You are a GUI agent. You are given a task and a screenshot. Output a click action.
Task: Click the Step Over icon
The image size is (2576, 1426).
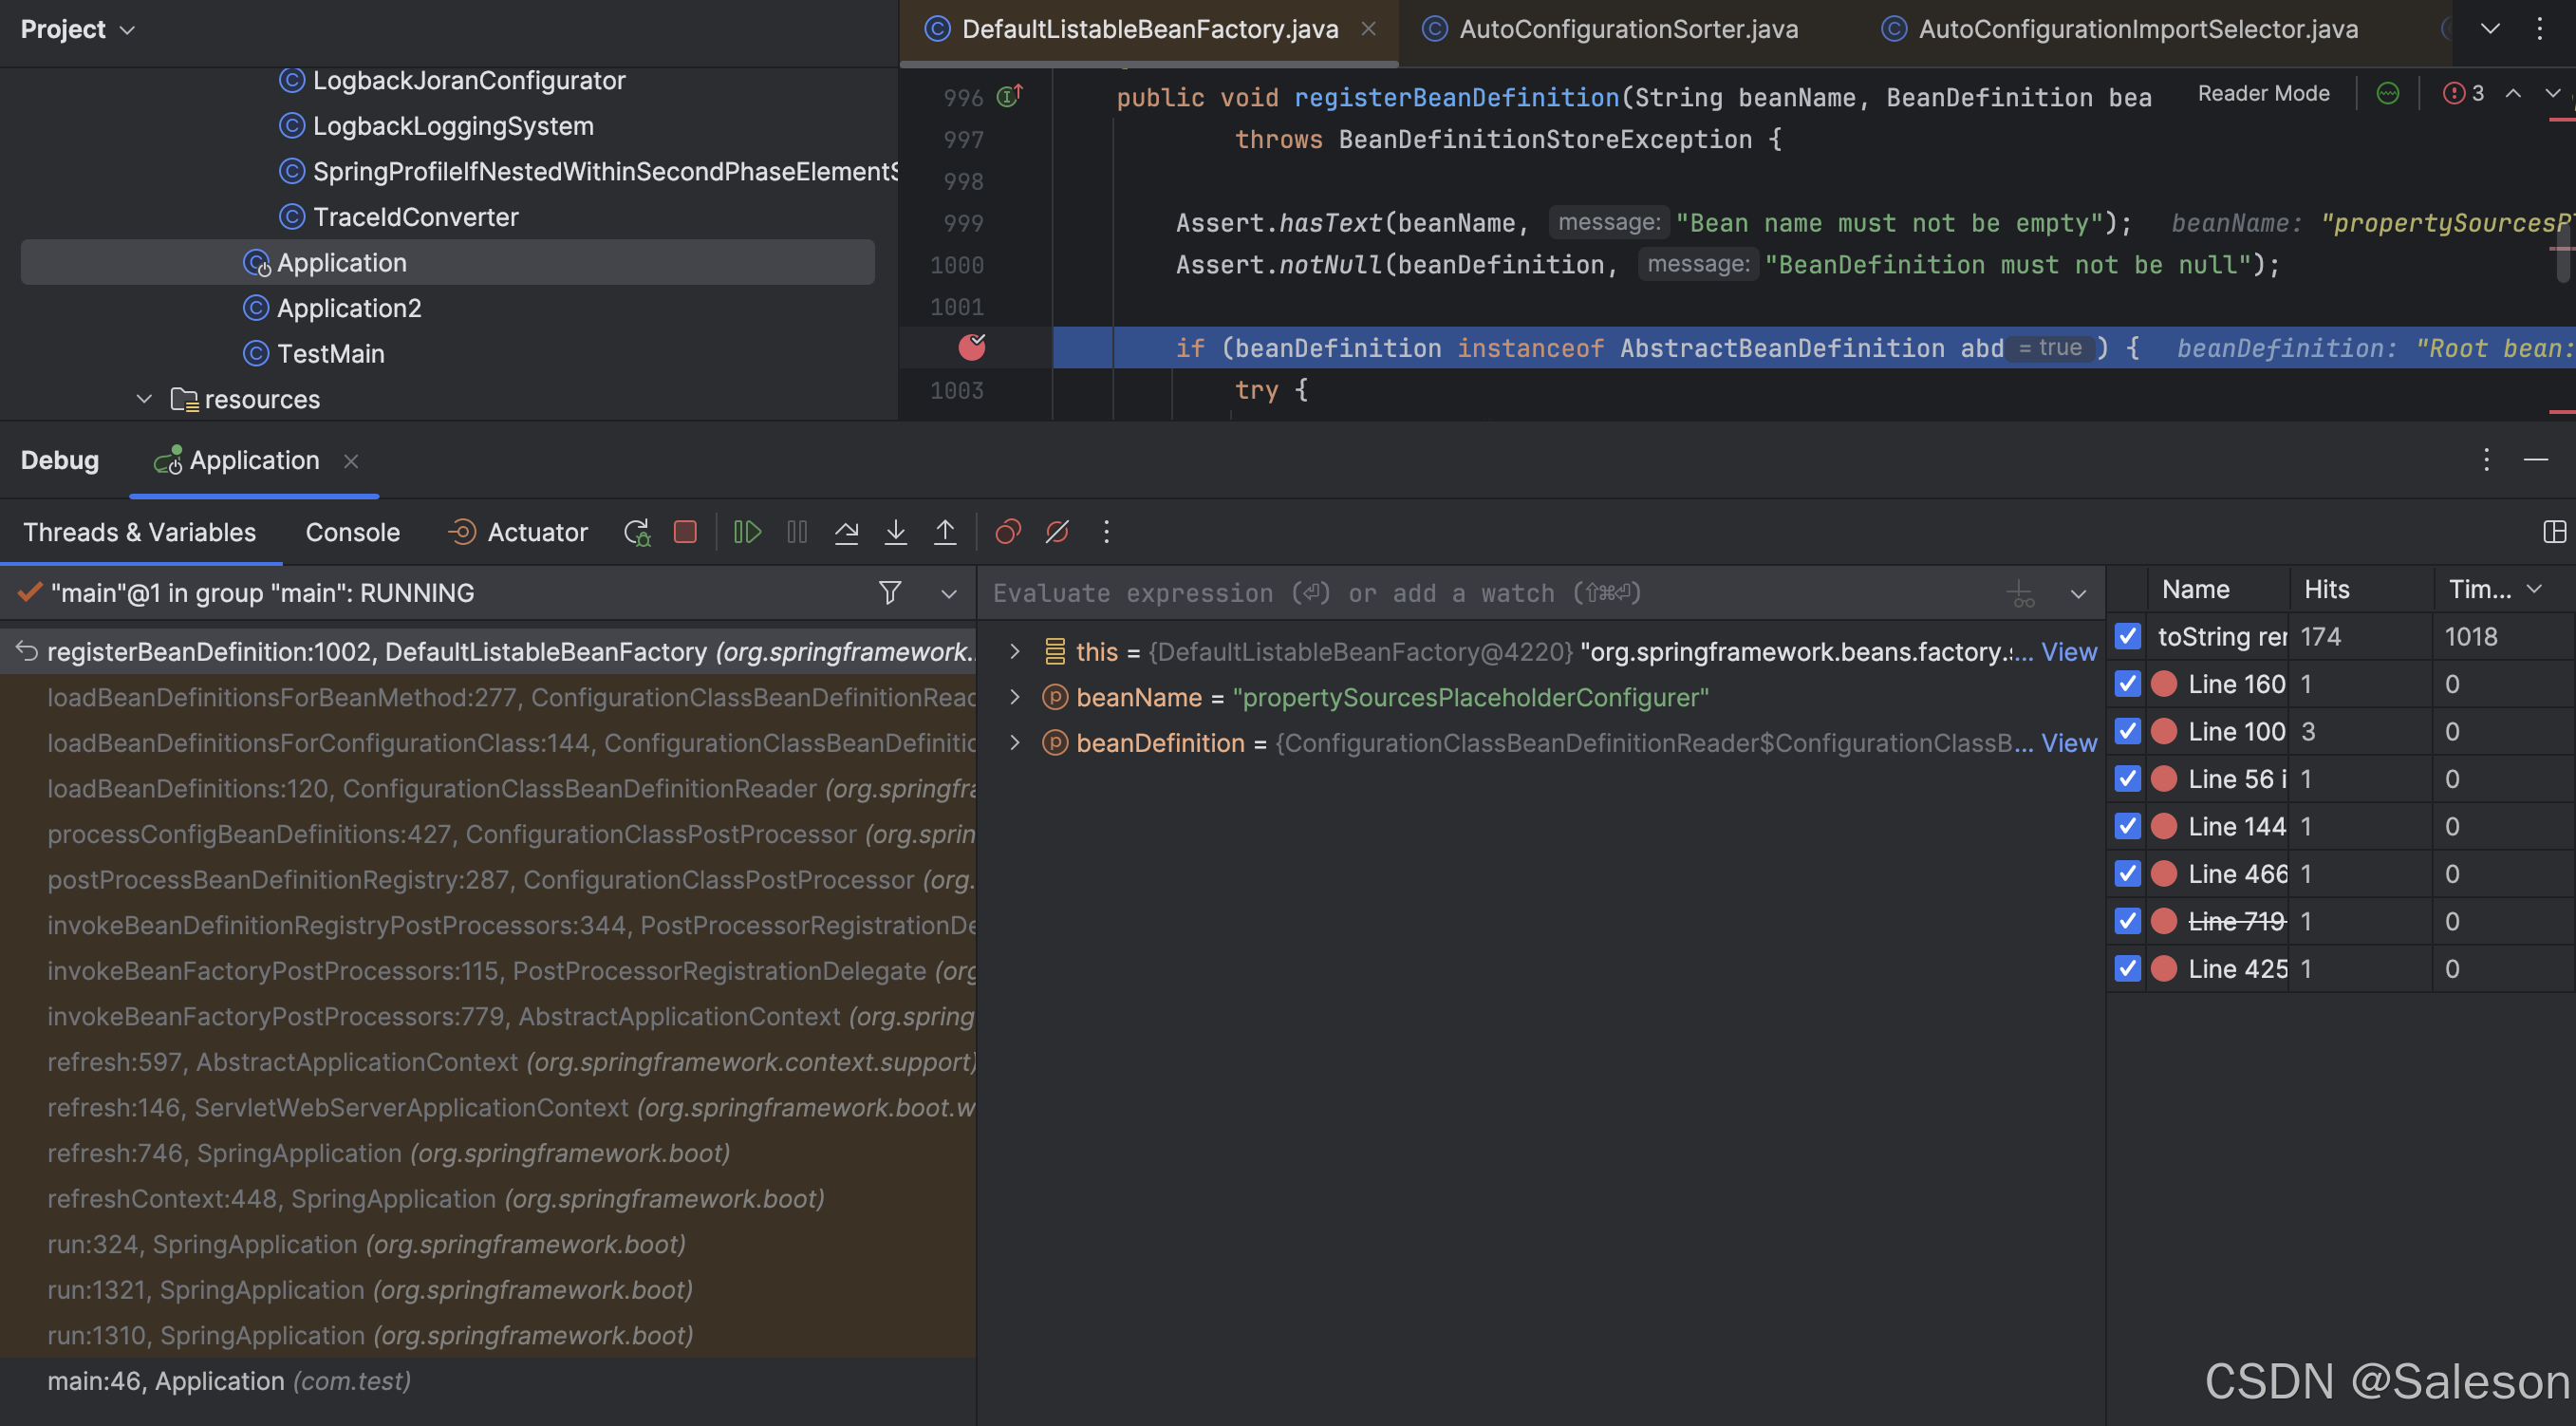tap(846, 531)
